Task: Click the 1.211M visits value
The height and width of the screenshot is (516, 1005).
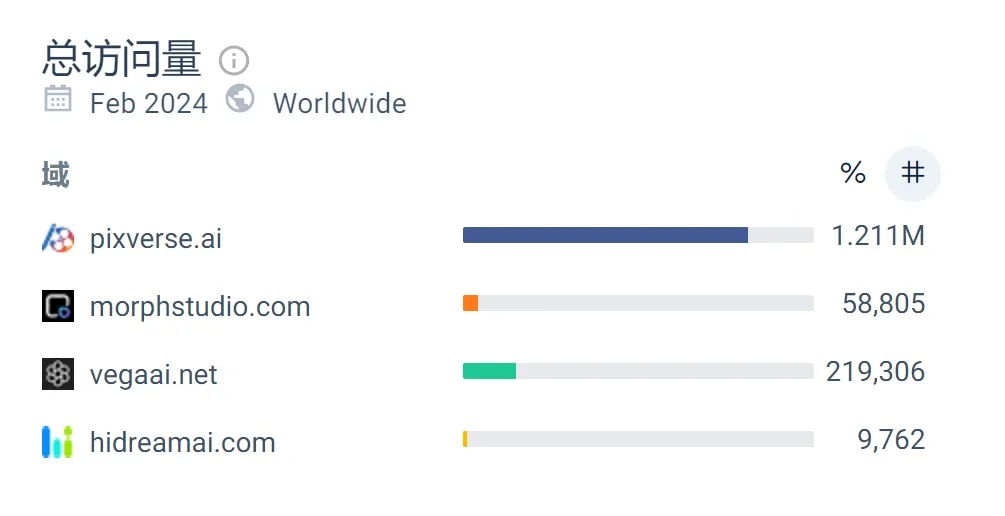Action: (x=878, y=236)
